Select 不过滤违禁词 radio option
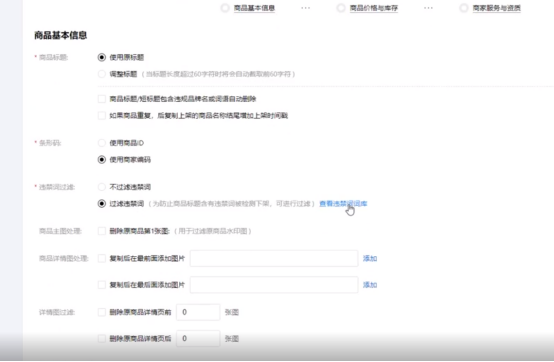 tap(102, 187)
